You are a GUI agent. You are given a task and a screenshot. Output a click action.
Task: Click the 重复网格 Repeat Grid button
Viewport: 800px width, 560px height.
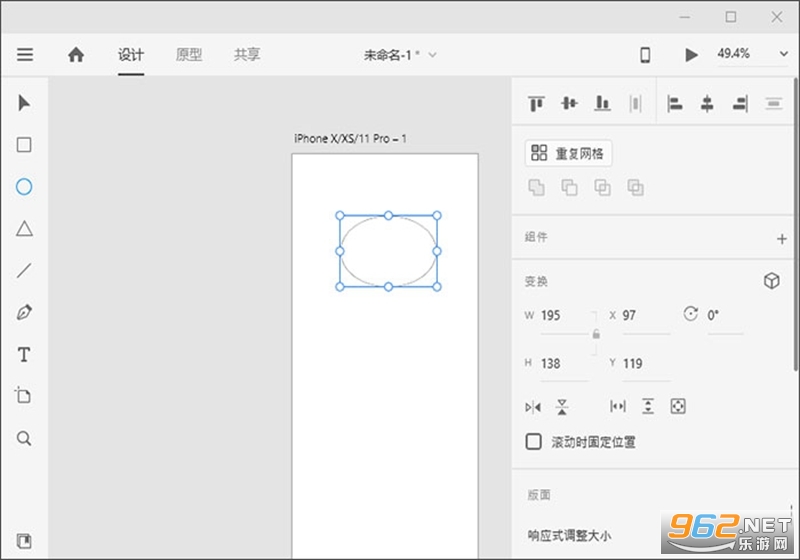568,153
